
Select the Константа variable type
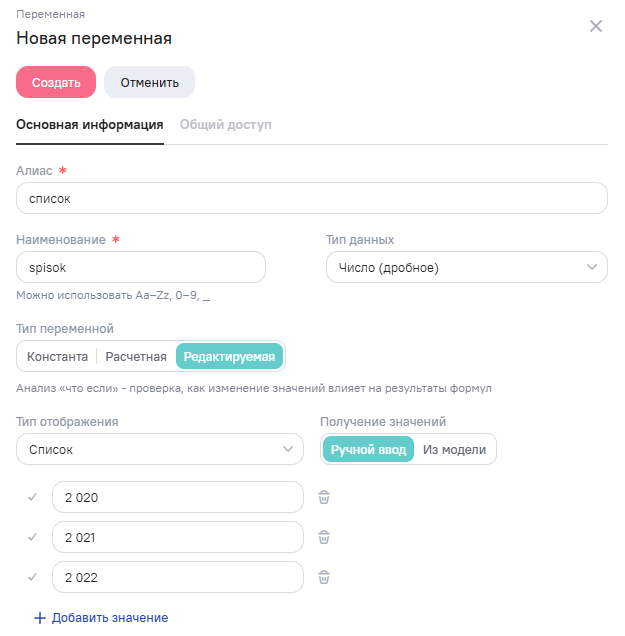click(56, 356)
